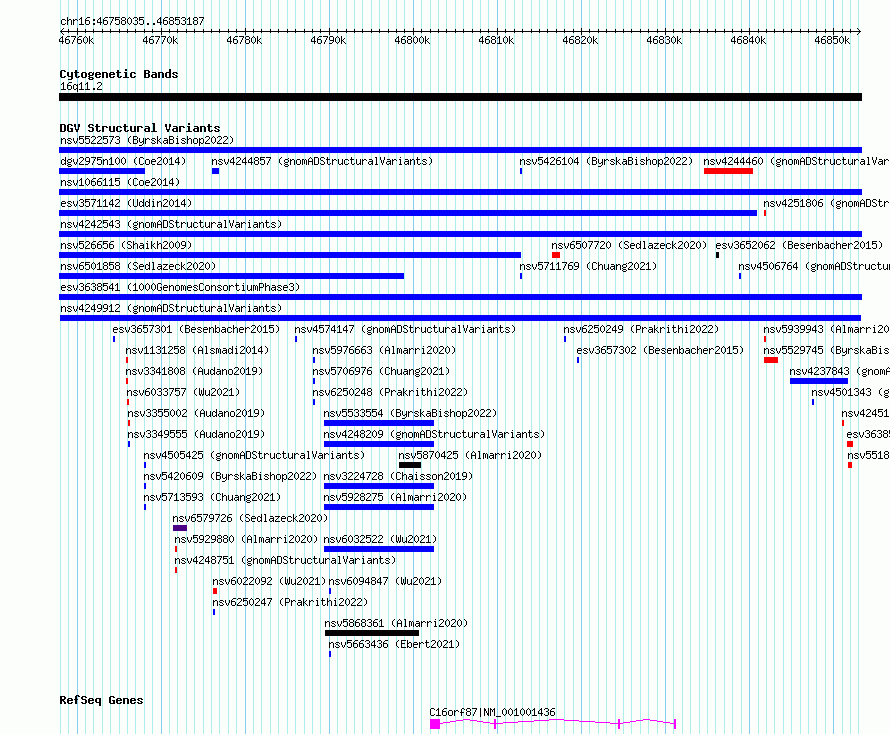Click the nsv6033757 (Wu2021) label
Screen dimensions: 890x734
coord(183,392)
